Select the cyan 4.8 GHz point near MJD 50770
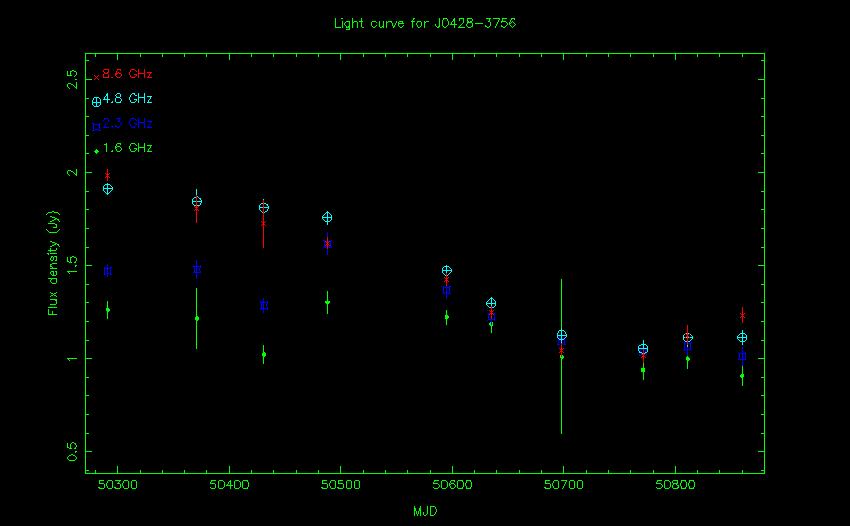The image size is (850, 526). pyautogui.click(x=643, y=349)
